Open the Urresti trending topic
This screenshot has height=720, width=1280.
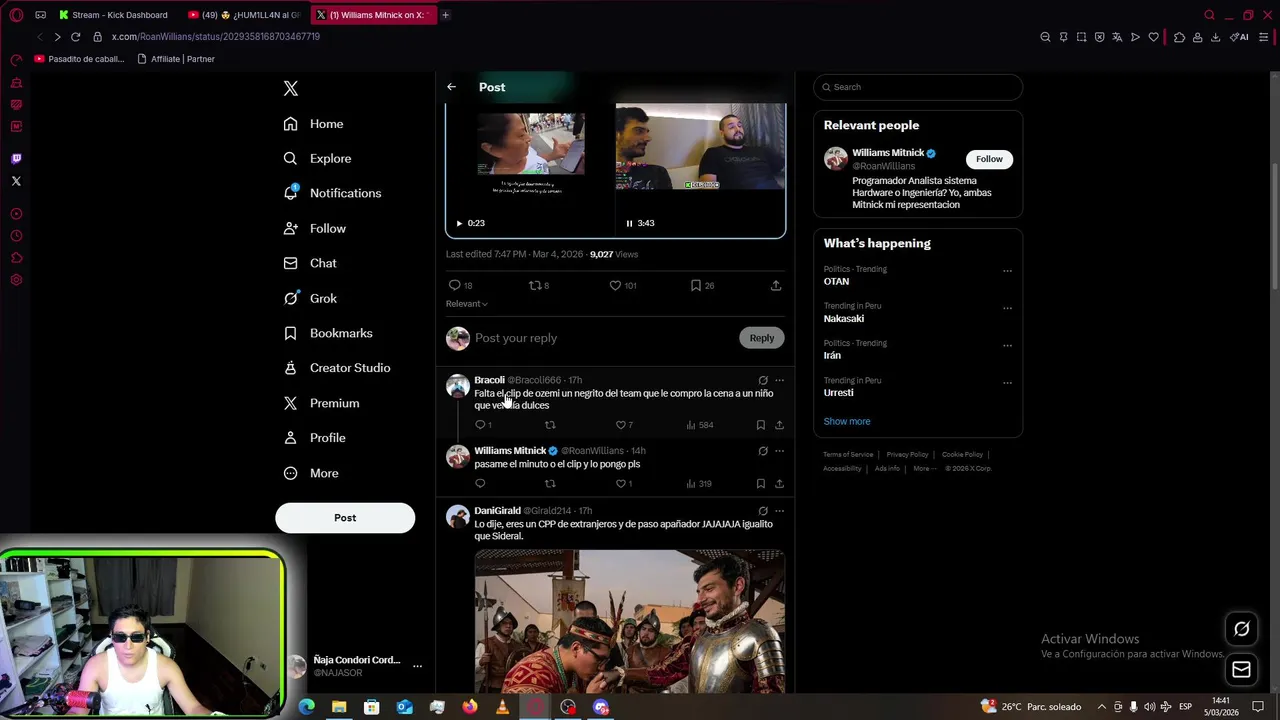coord(838,393)
